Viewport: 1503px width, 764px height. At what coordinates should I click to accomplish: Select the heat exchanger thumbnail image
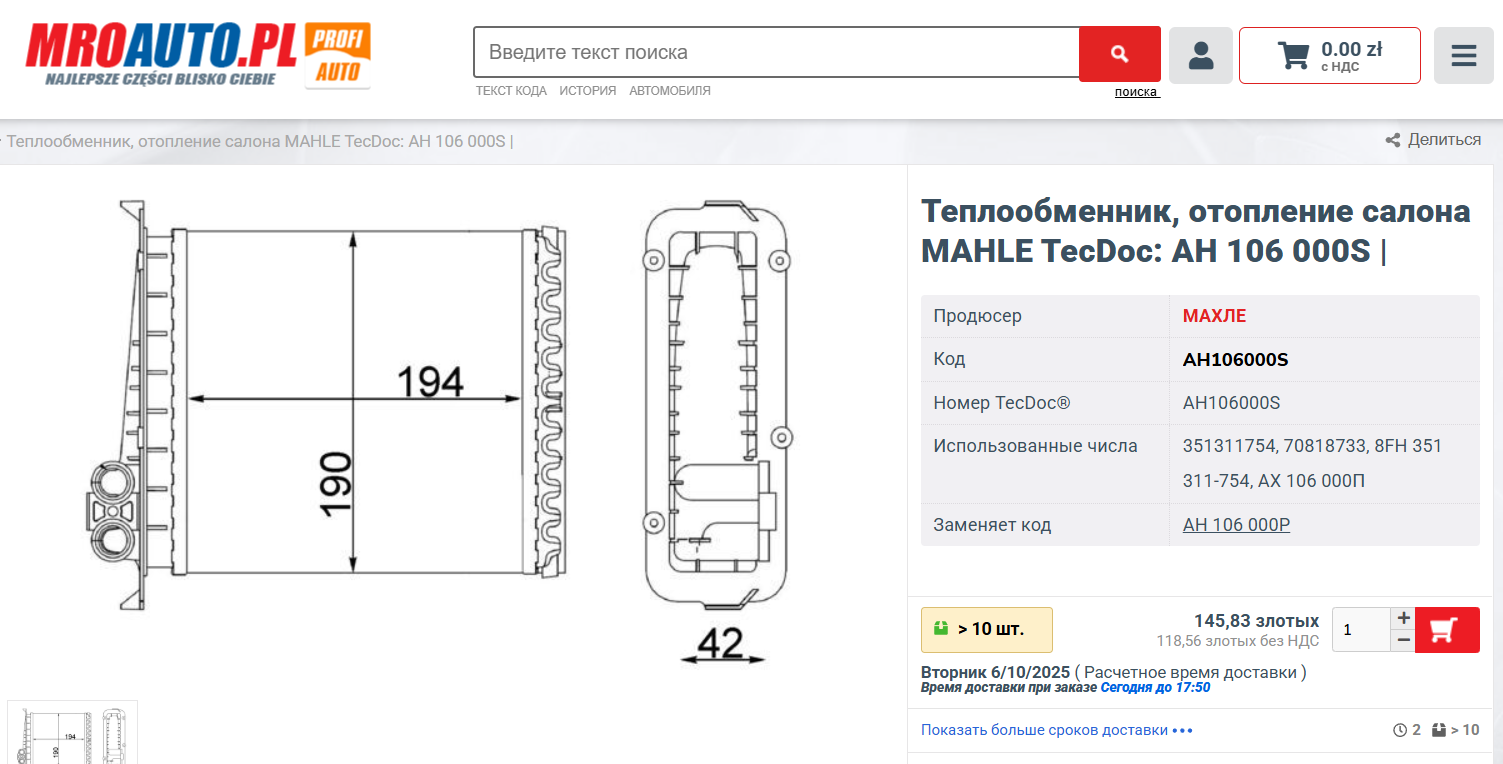click(x=72, y=733)
